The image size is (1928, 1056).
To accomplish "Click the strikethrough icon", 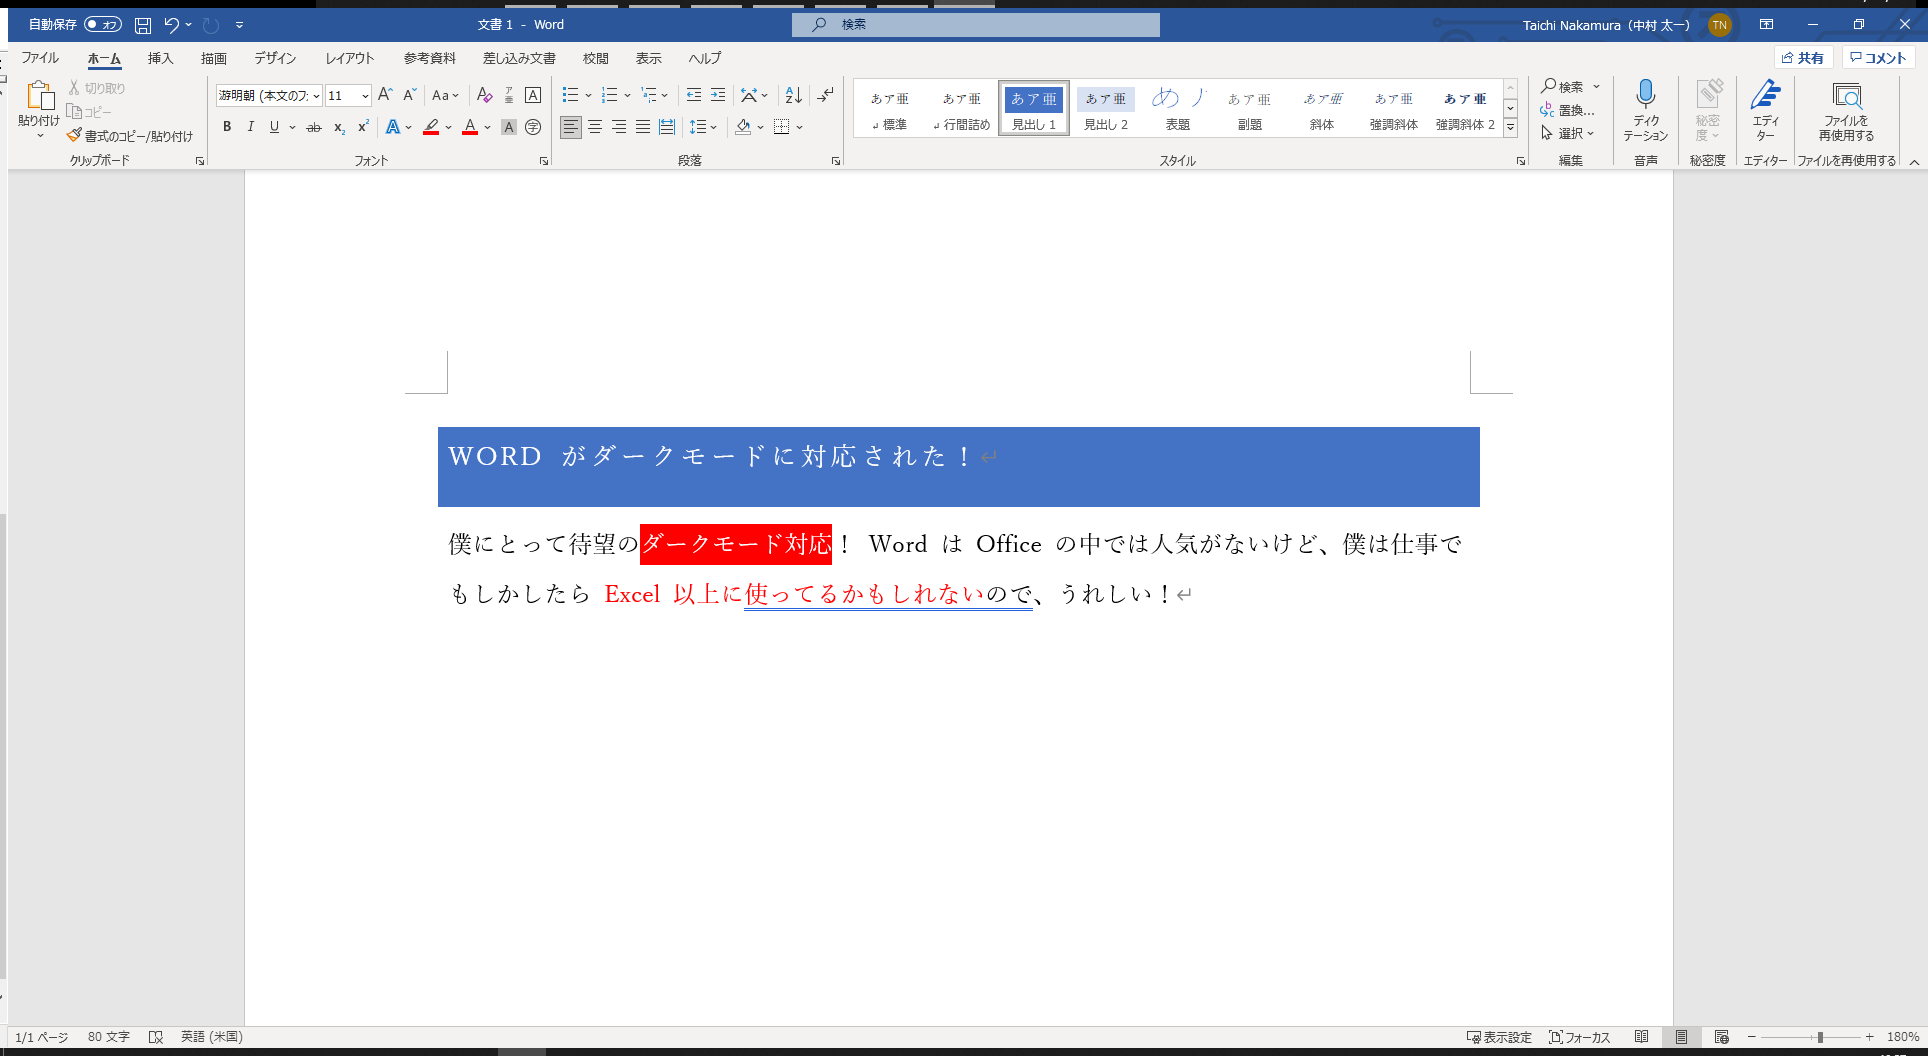I will click(314, 127).
